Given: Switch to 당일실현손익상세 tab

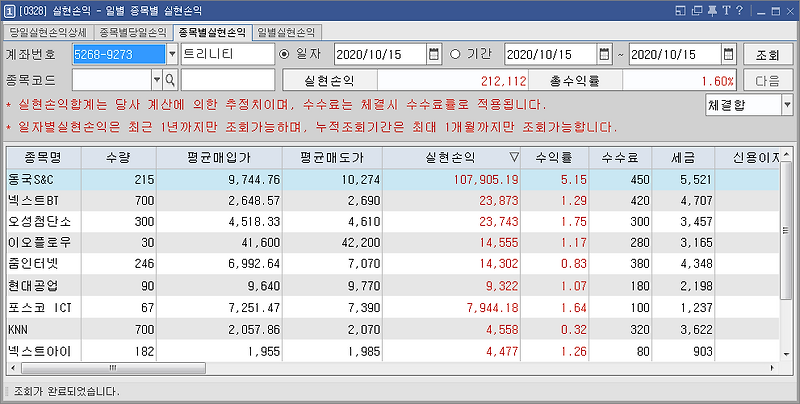Looking at the screenshot, I should pos(48,33).
